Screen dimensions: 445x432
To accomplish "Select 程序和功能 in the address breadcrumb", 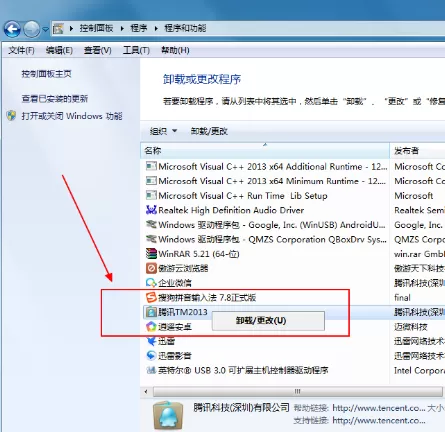I will point(185,28).
